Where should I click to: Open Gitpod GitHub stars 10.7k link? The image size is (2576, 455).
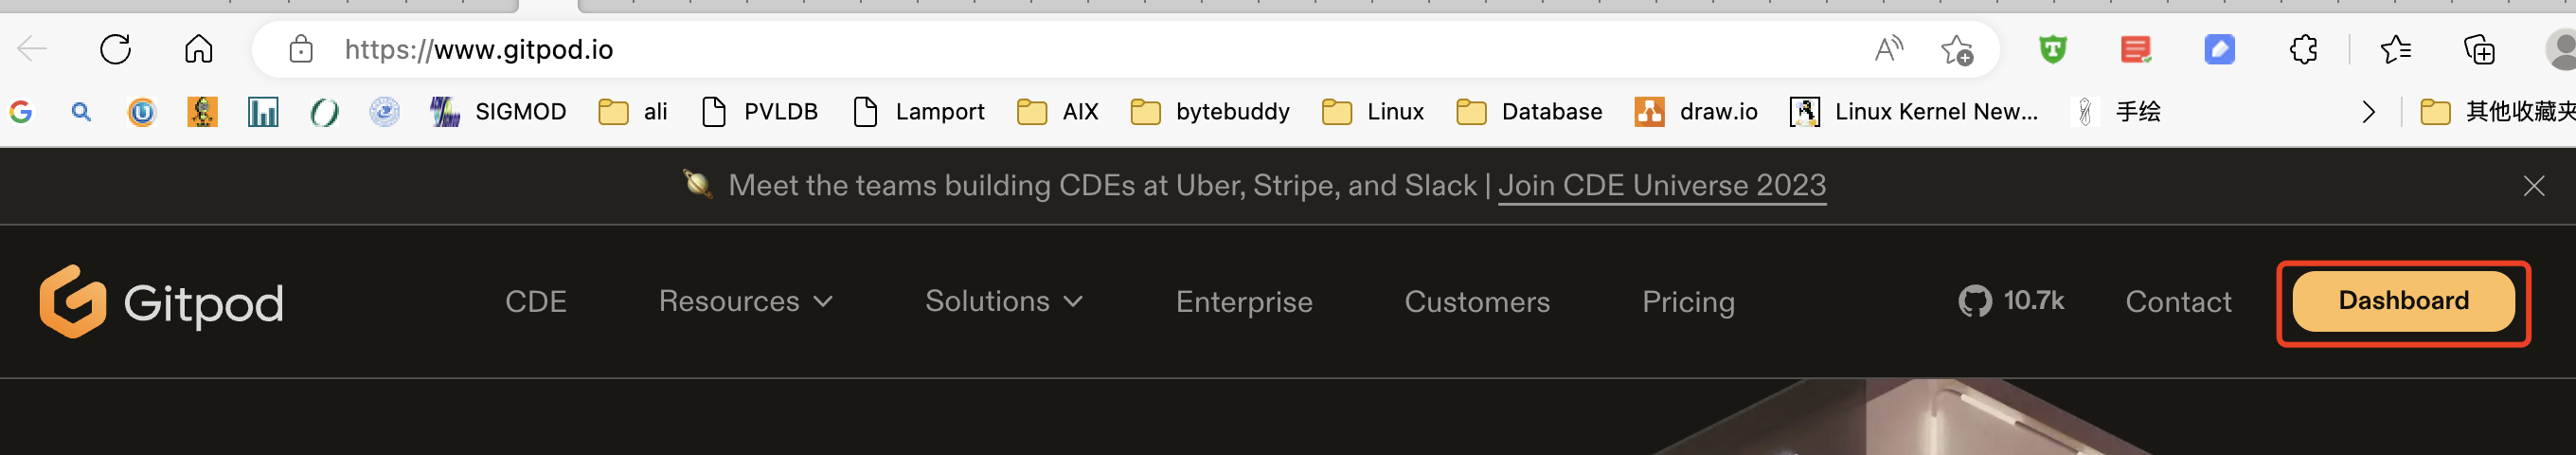[x=2011, y=301]
